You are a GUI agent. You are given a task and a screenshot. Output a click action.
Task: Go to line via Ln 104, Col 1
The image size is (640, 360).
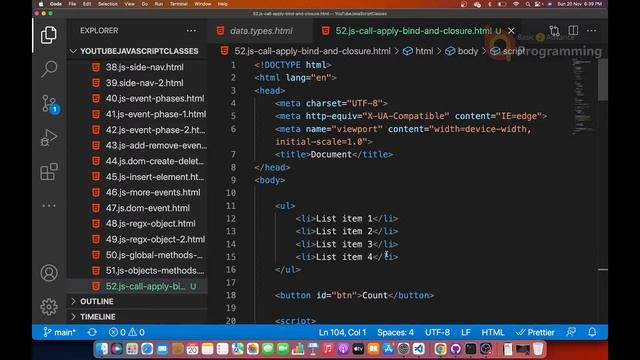click(x=342, y=332)
